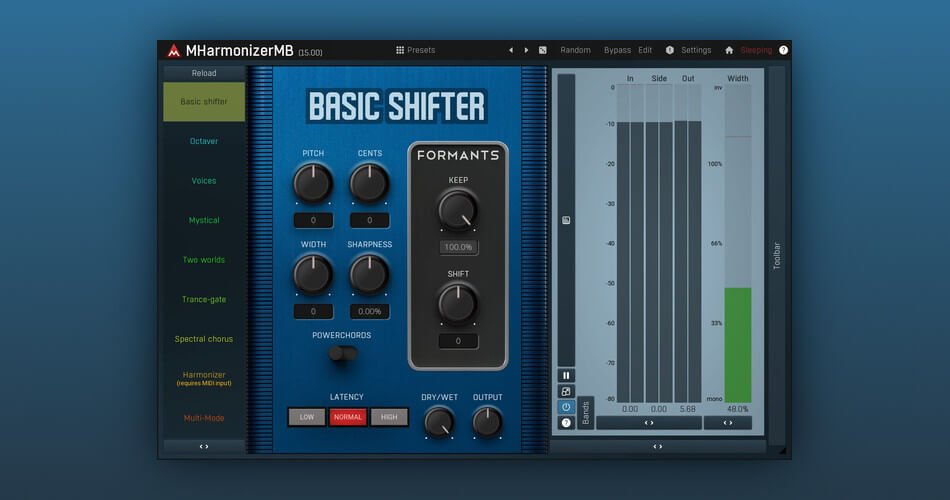Screen dimensions: 950x500
Task: Expand the preset list arrows at bottom
Action: click(x=204, y=447)
